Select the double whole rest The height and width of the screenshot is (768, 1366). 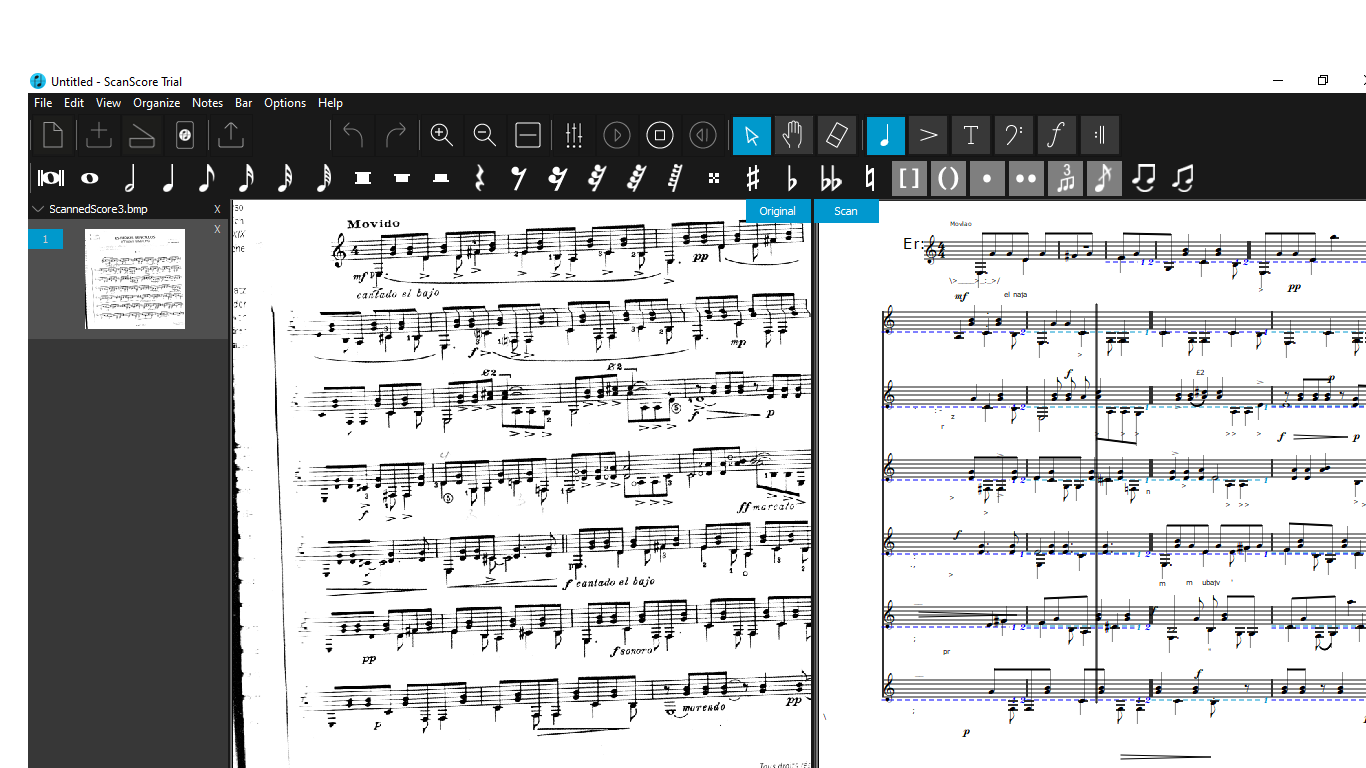click(x=363, y=178)
